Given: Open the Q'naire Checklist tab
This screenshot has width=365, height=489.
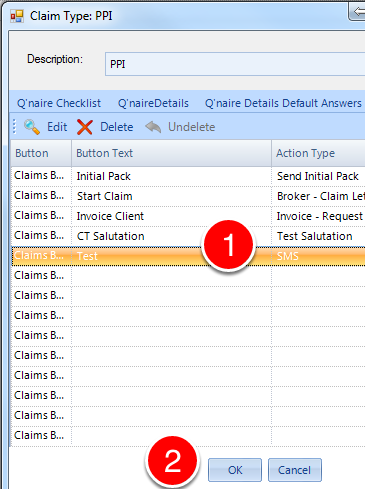Looking at the screenshot, I should tap(59, 103).
